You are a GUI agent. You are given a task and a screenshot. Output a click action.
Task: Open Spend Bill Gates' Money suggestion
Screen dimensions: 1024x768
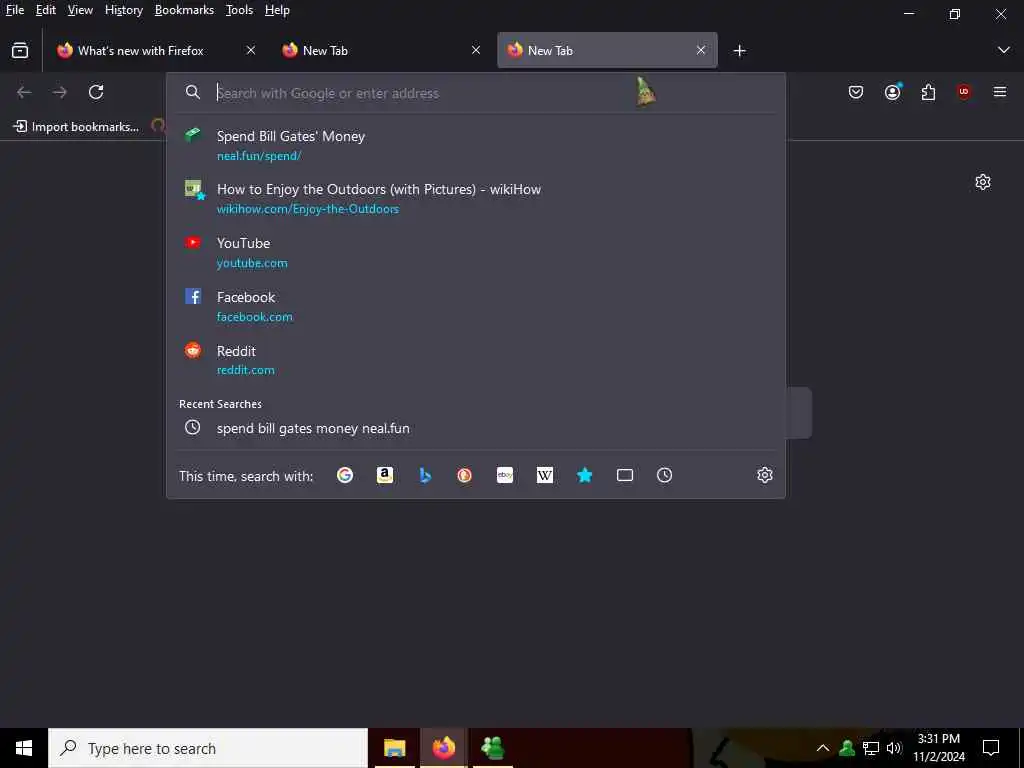[x=475, y=145]
